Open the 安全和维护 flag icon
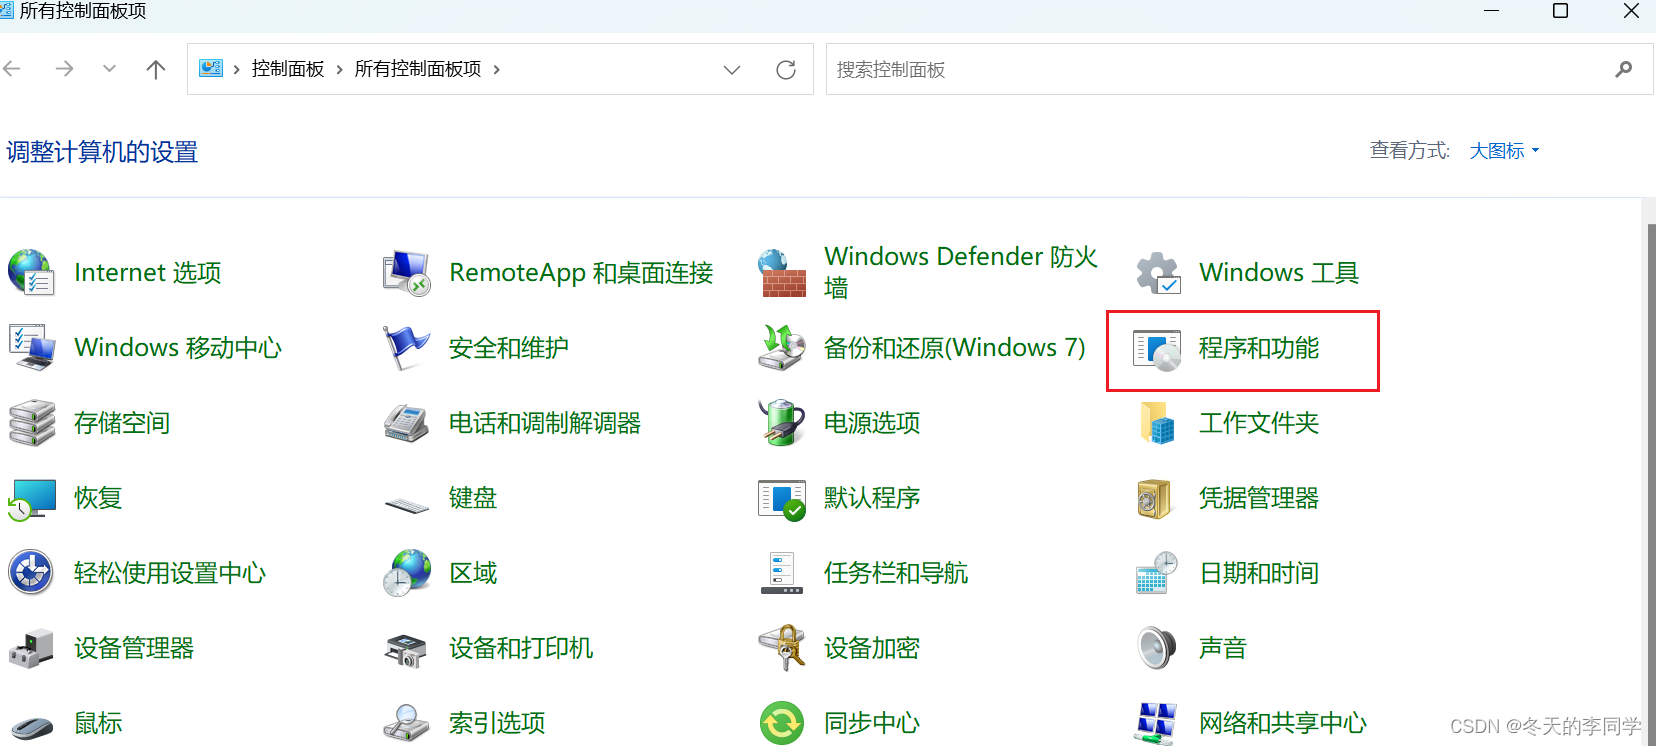The image size is (1656, 746). 406,347
